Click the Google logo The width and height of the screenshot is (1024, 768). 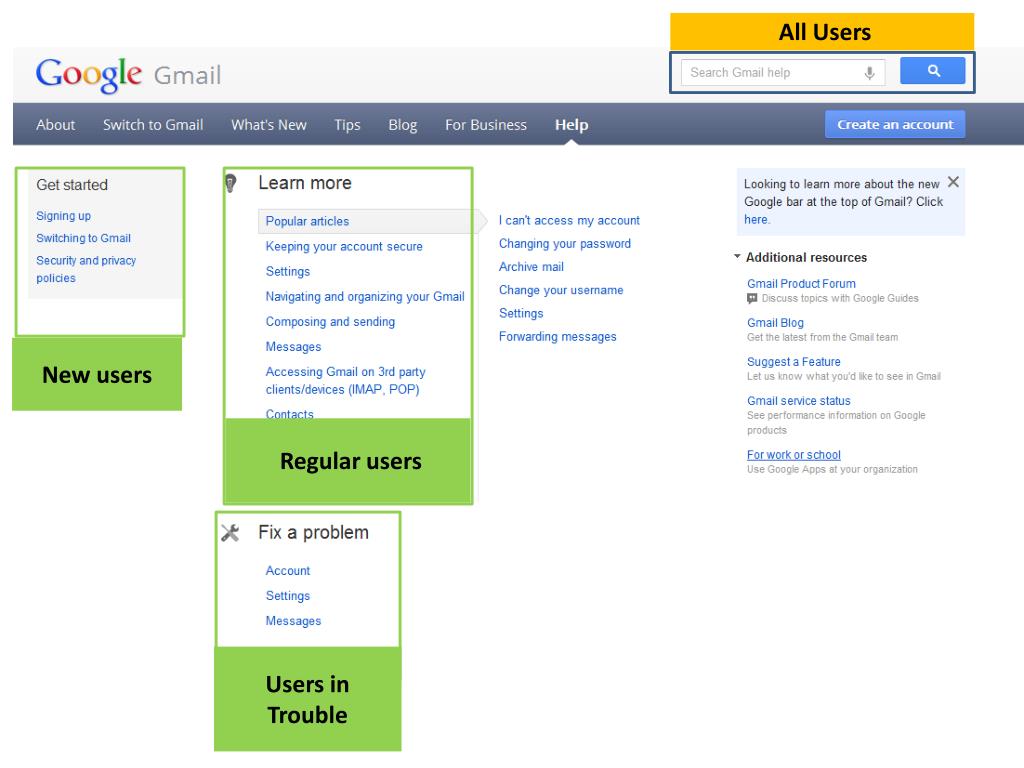[88, 75]
